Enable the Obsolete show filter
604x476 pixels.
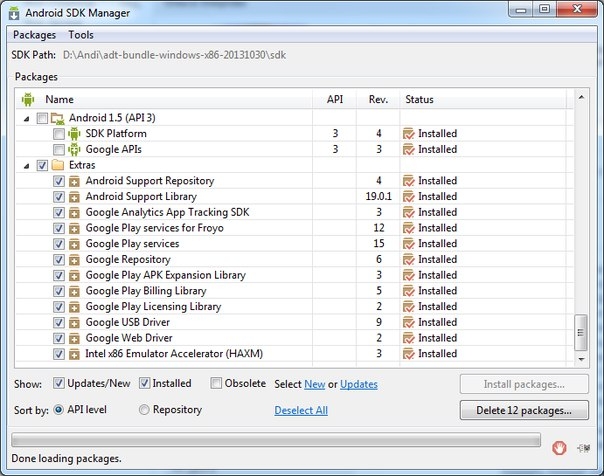click(216, 383)
